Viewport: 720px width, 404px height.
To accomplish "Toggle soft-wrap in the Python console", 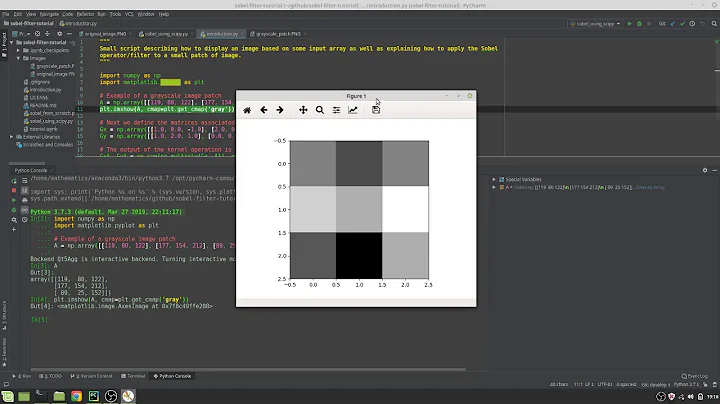I will click(x=25, y=181).
